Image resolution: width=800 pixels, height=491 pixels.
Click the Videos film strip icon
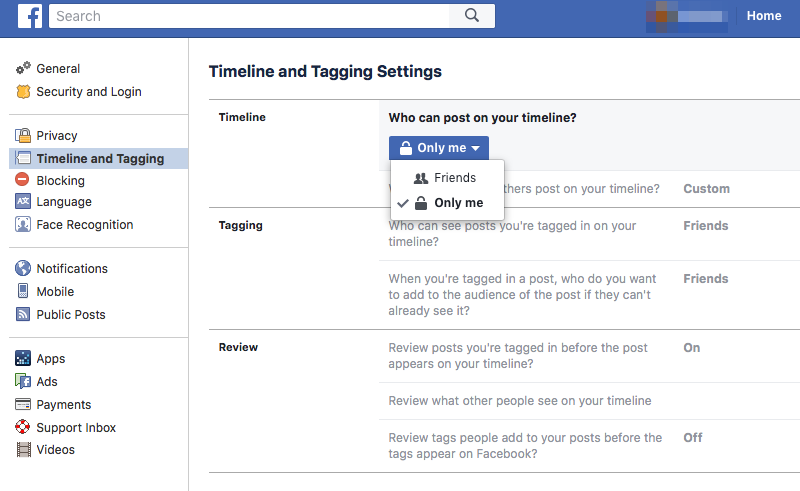[x=23, y=449]
